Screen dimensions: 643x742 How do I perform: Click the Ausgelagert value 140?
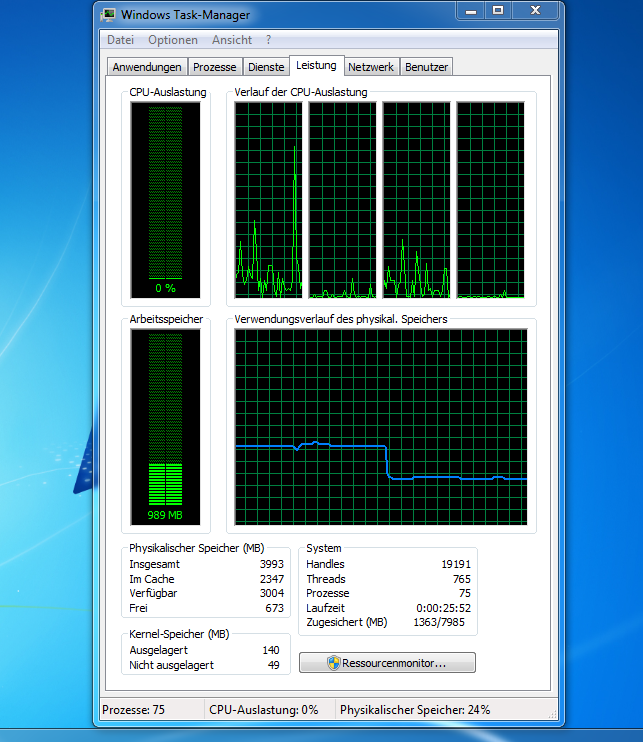click(271, 650)
